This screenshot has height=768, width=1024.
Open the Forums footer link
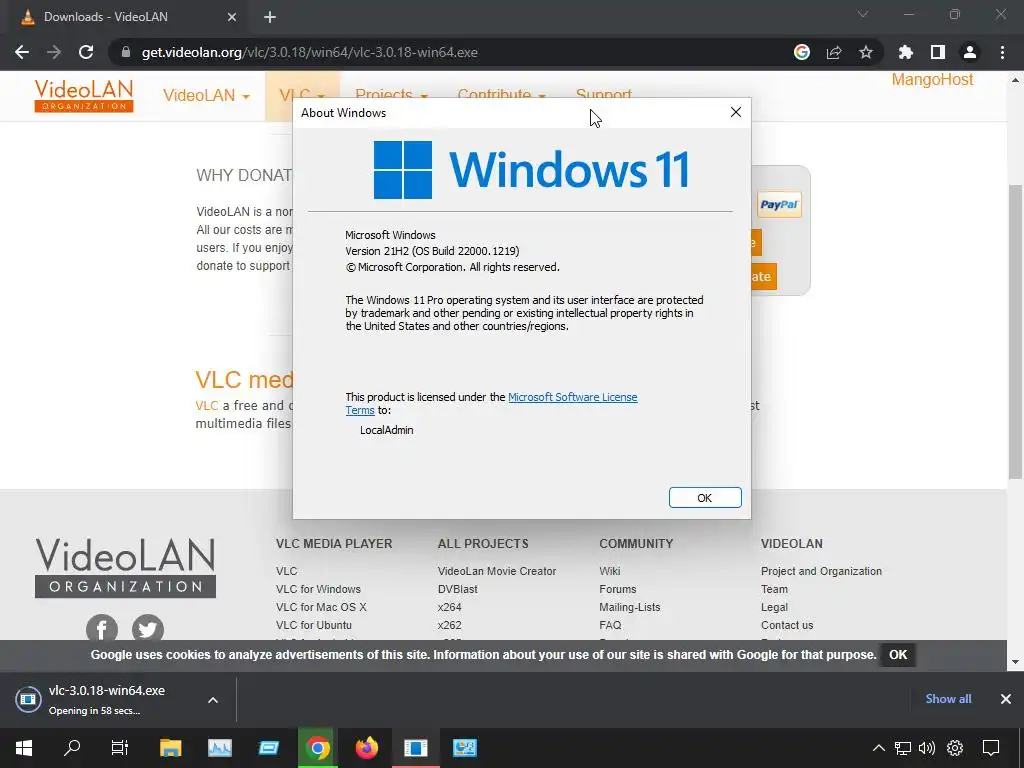618,589
